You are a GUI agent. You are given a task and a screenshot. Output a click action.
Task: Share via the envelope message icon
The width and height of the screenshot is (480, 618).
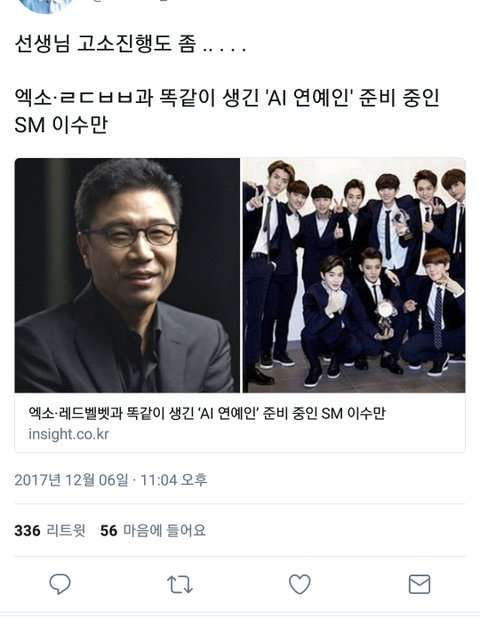(x=419, y=584)
